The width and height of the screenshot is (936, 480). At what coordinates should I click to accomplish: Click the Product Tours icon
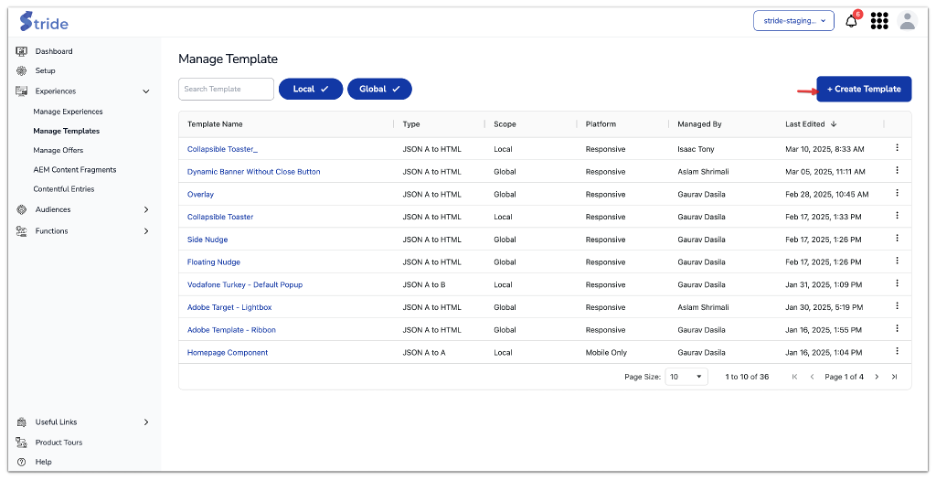[x=21, y=442]
